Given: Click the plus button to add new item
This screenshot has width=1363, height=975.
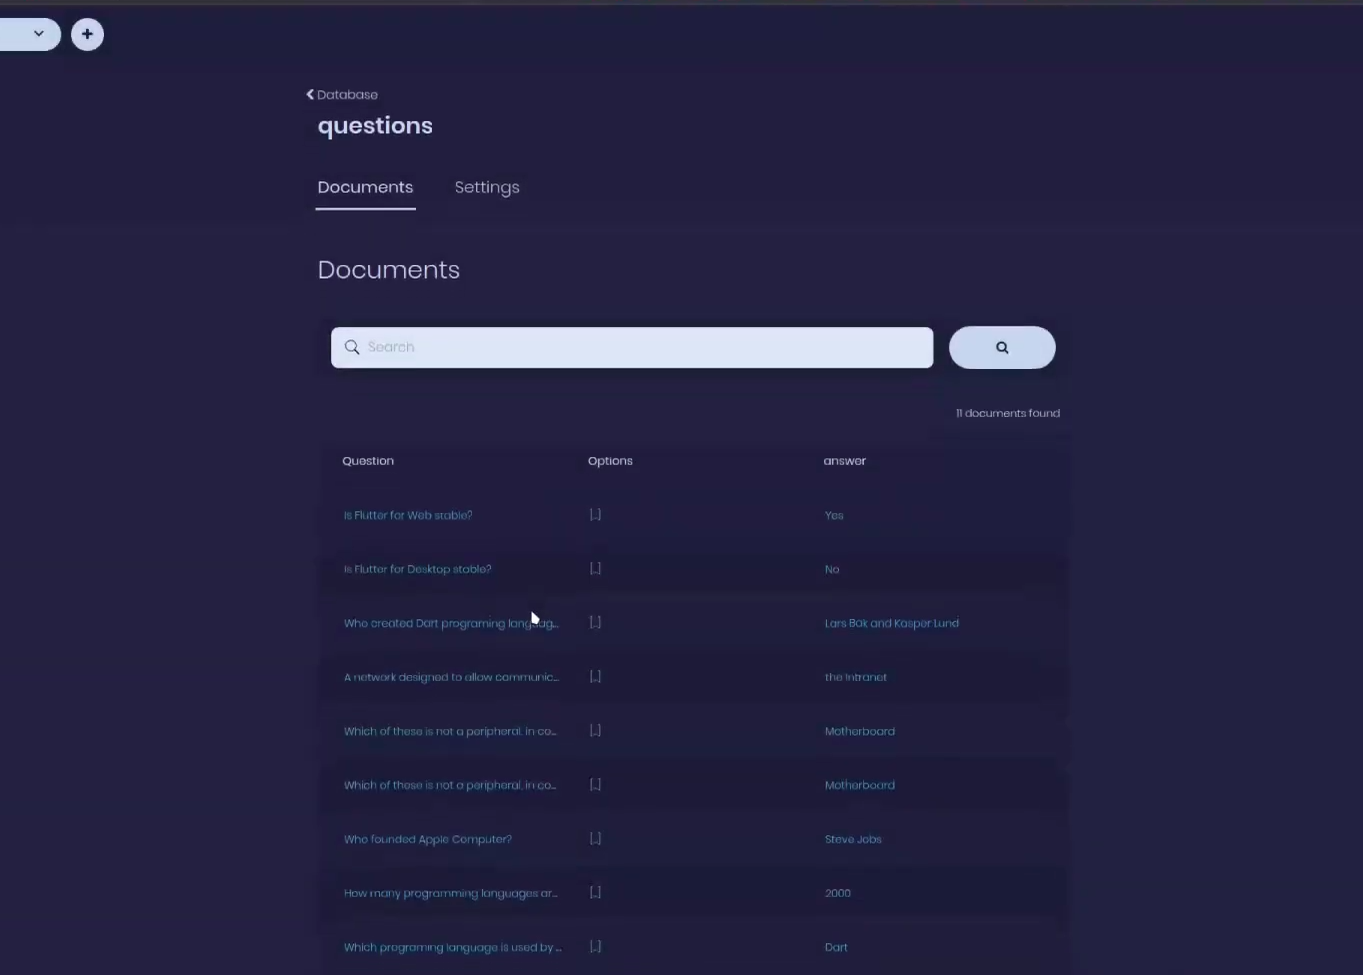Looking at the screenshot, I should [87, 33].
